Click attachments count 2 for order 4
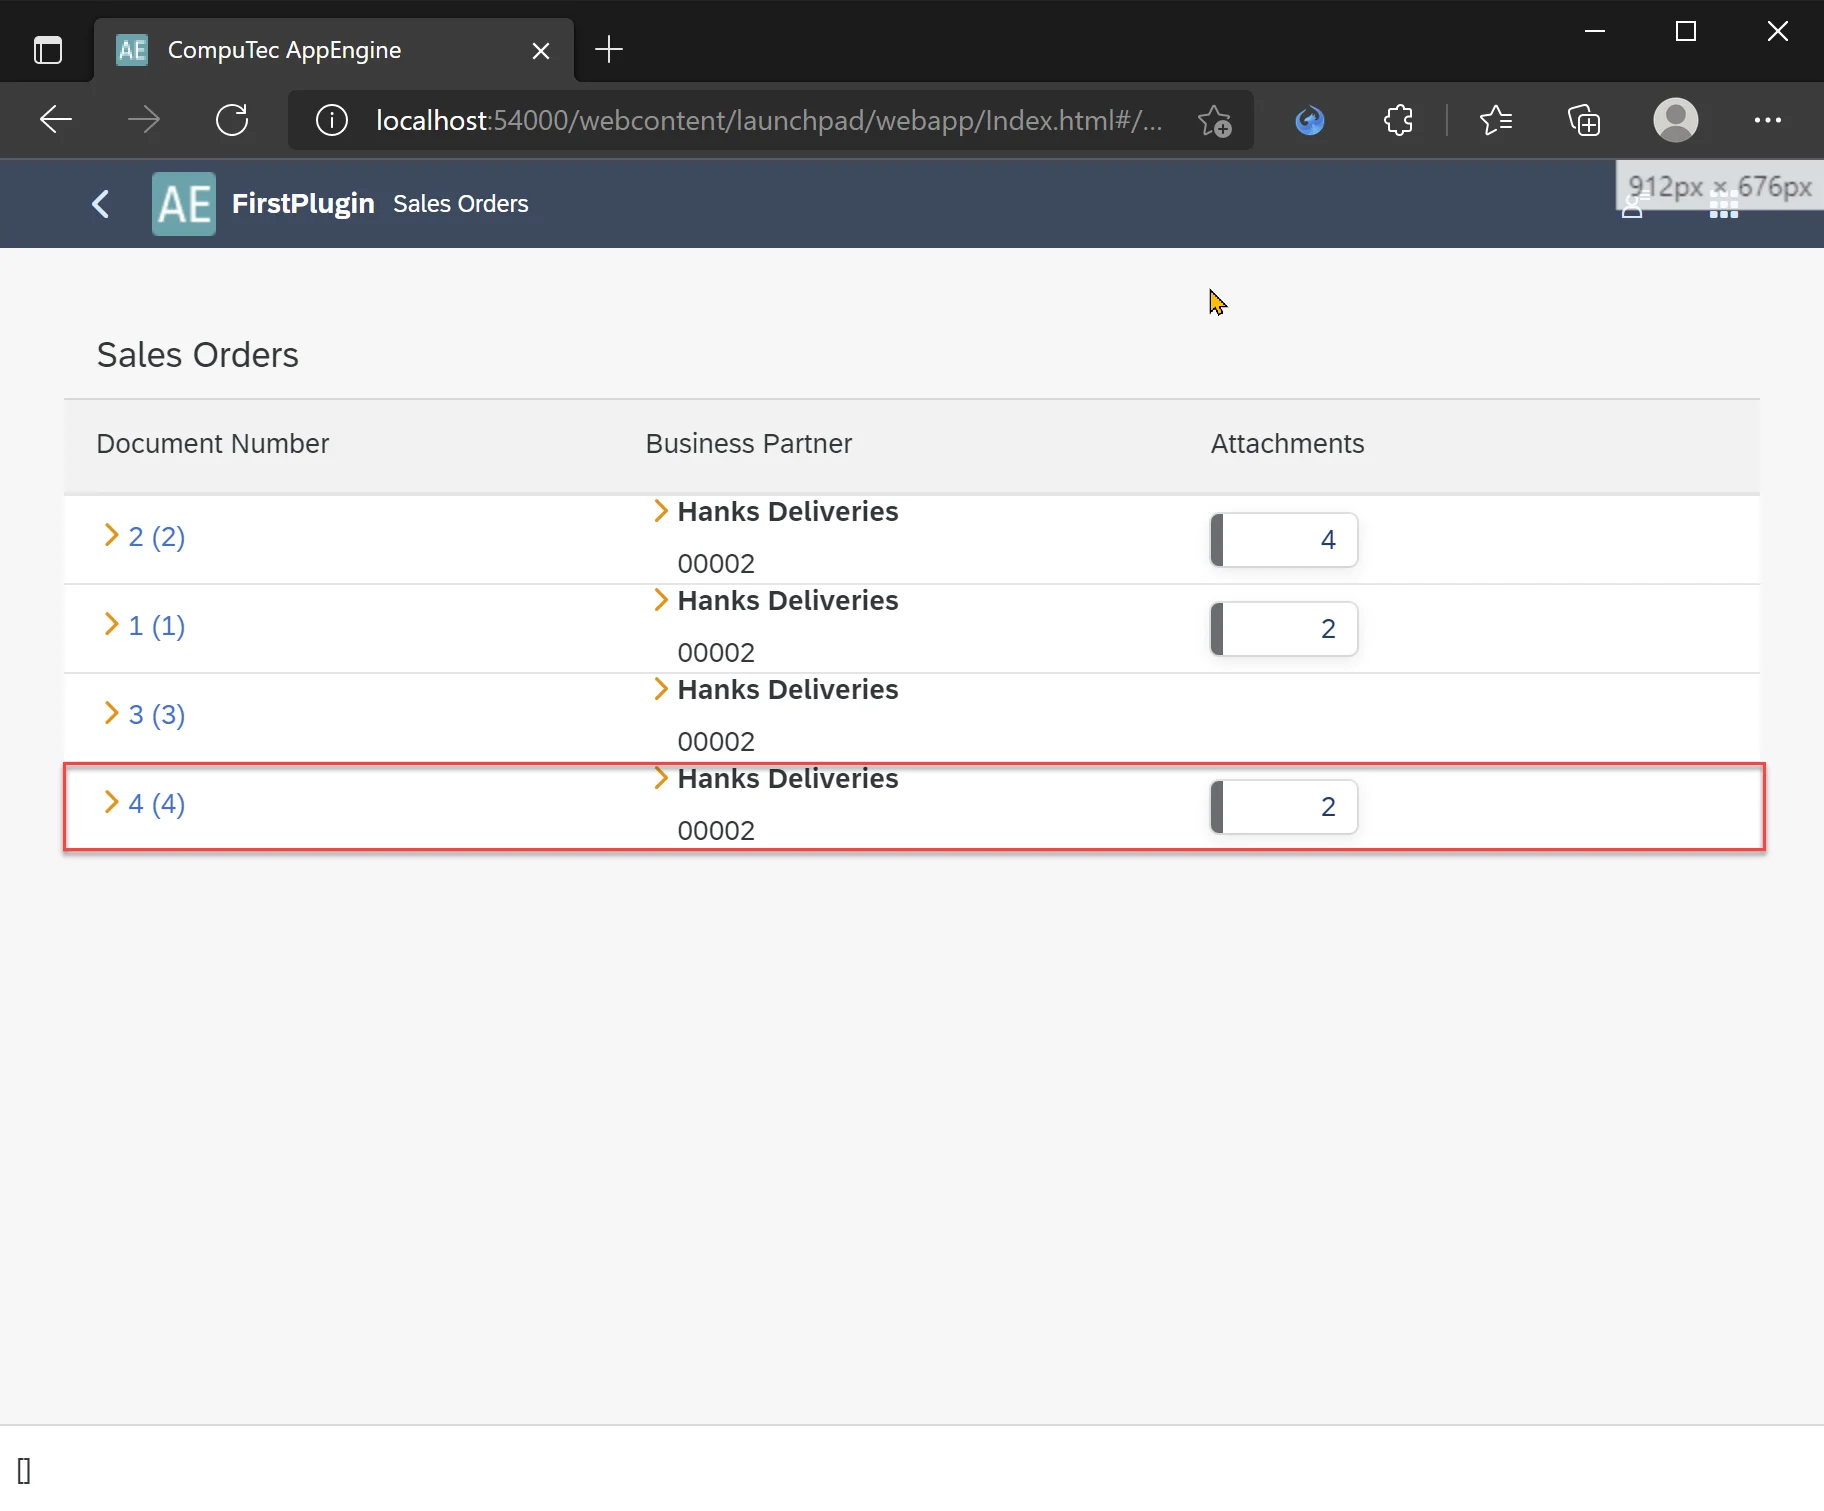This screenshot has width=1824, height=1511. (x=1284, y=807)
